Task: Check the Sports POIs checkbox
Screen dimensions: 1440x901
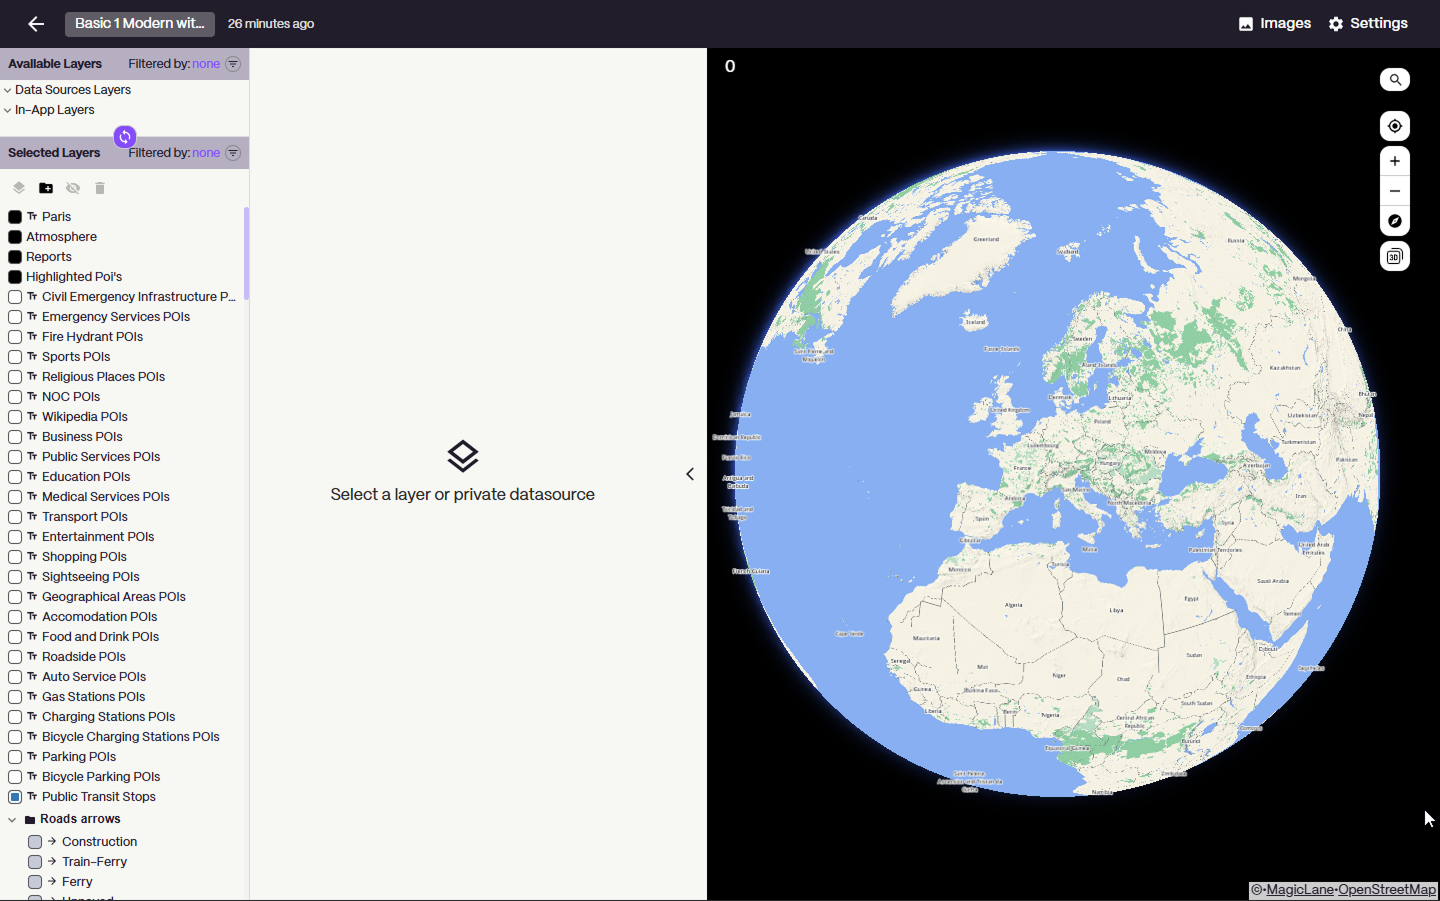Action: click(x=15, y=357)
